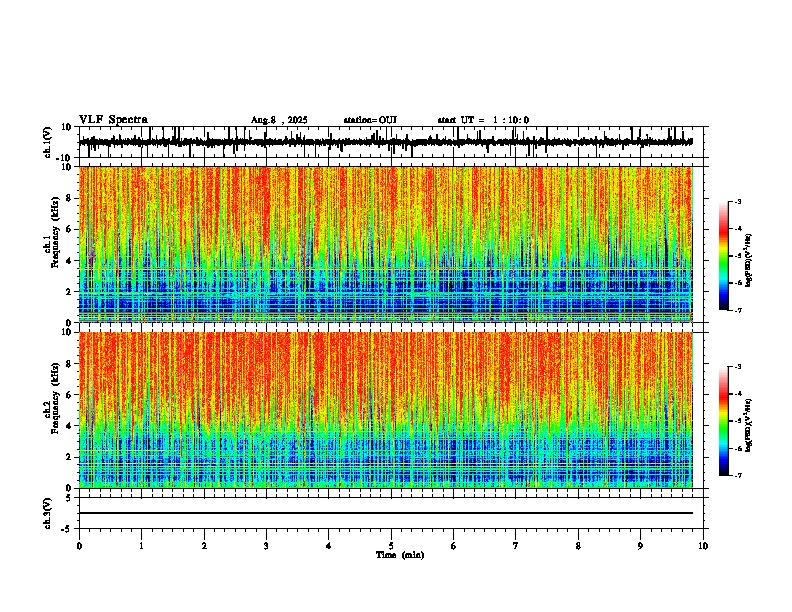Select the date text "Aug.8, 2025"
This screenshot has height=612, width=792.
(x=279, y=120)
